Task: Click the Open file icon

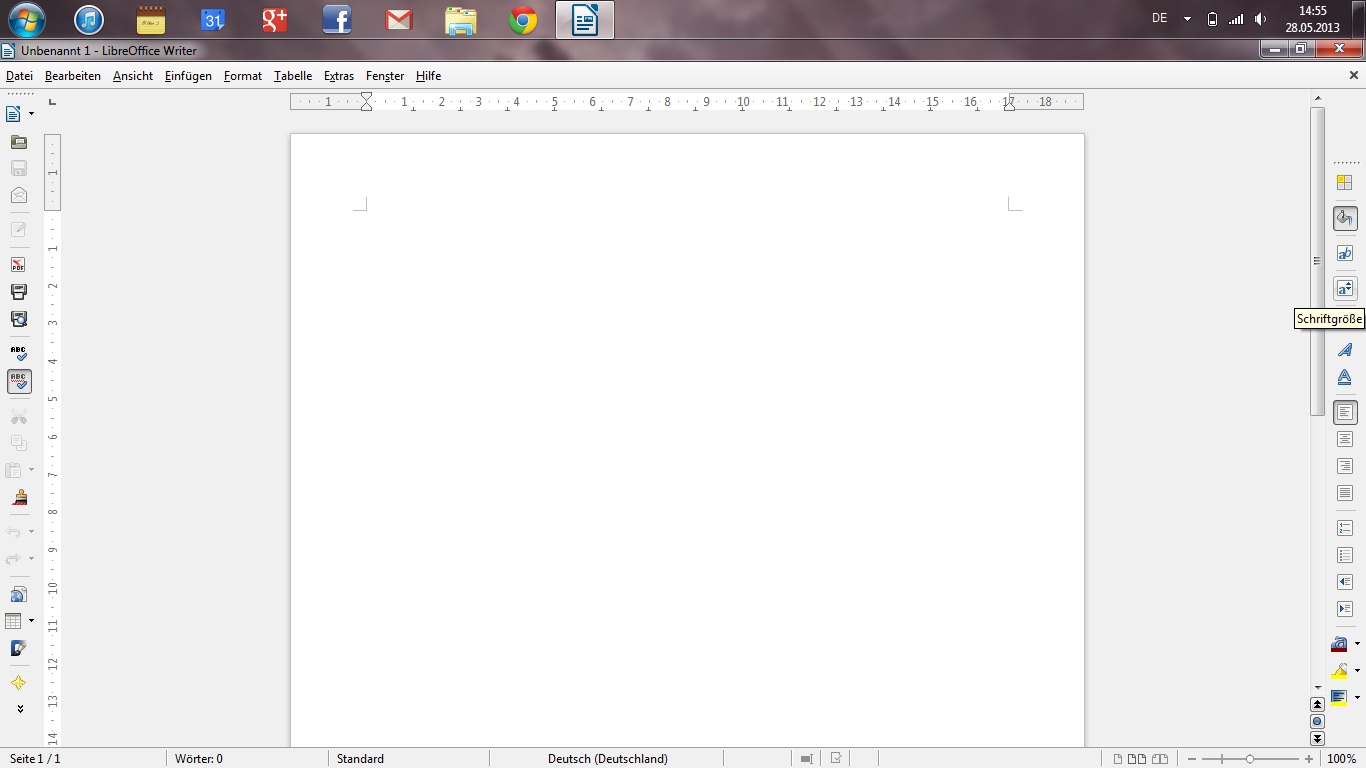Action: tap(18, 142)
